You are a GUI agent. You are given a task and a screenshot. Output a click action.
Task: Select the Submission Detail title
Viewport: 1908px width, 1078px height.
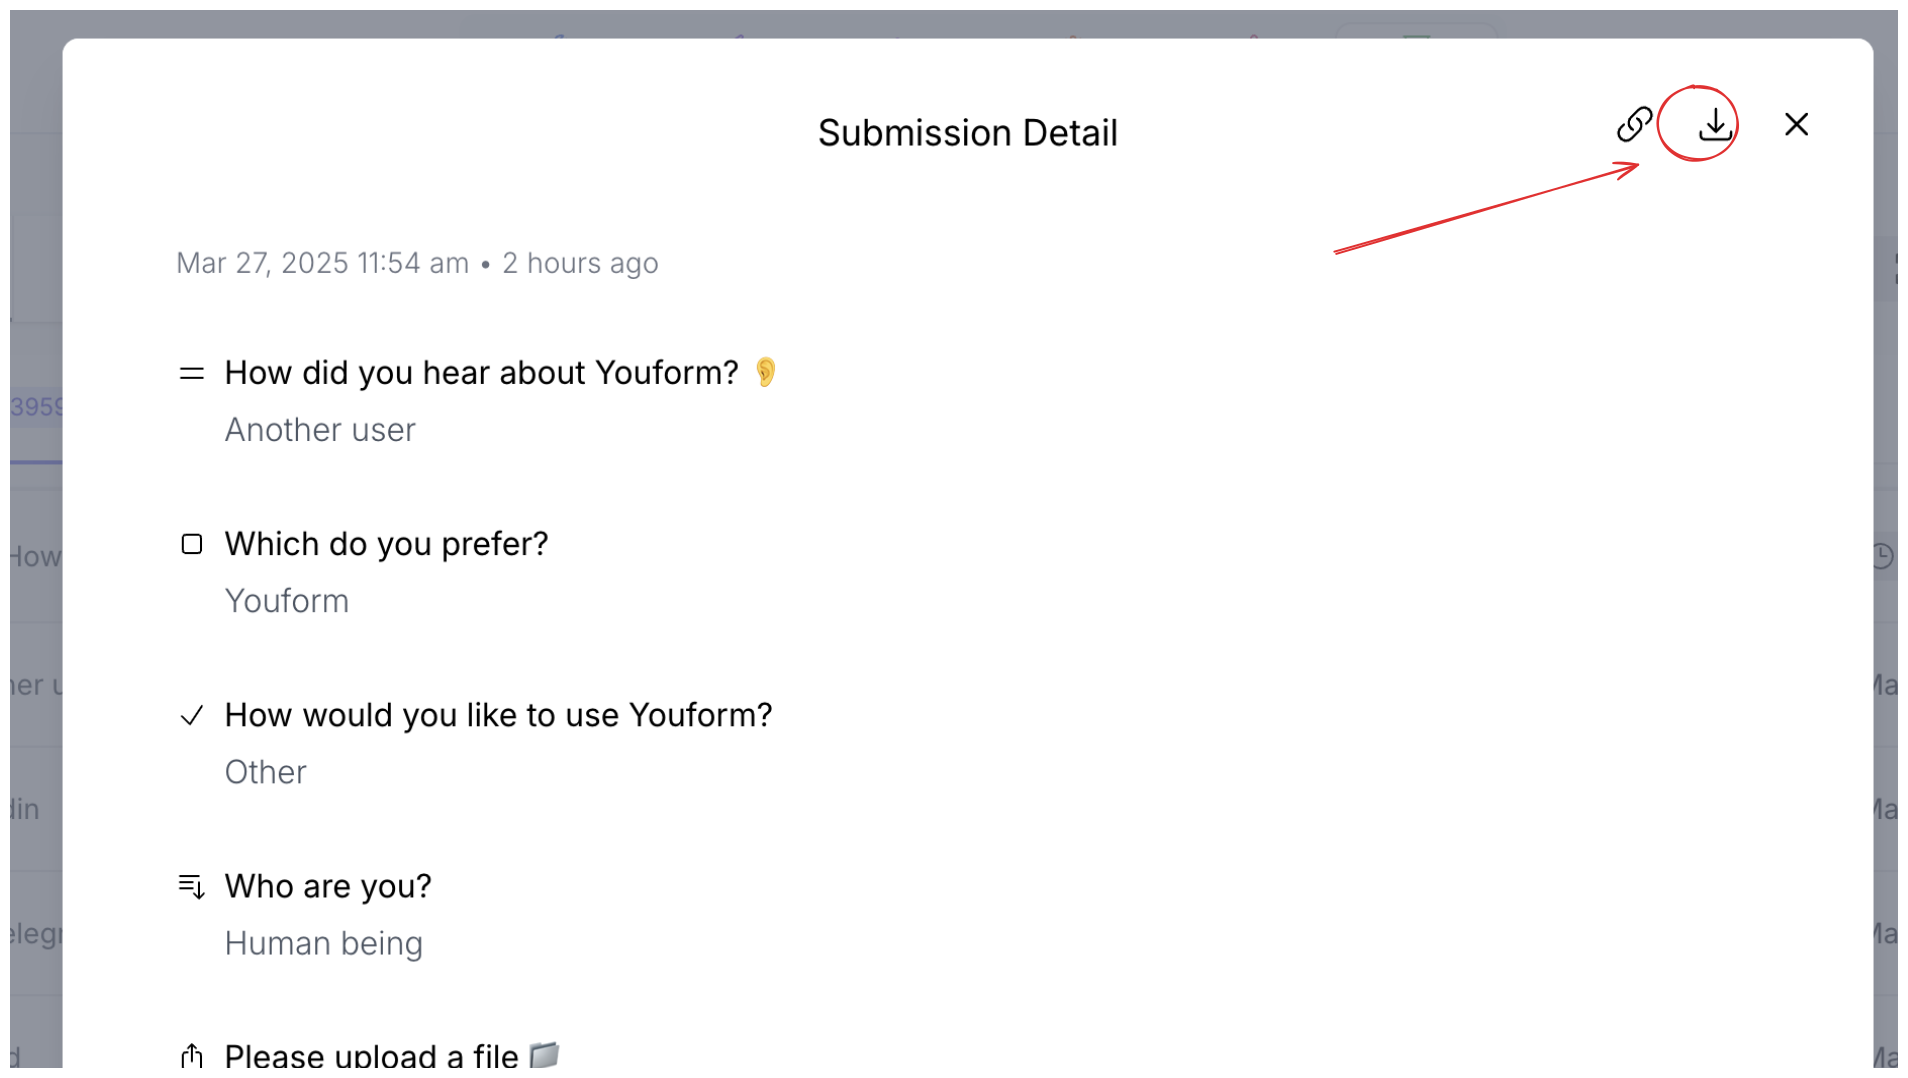point(967,132)
